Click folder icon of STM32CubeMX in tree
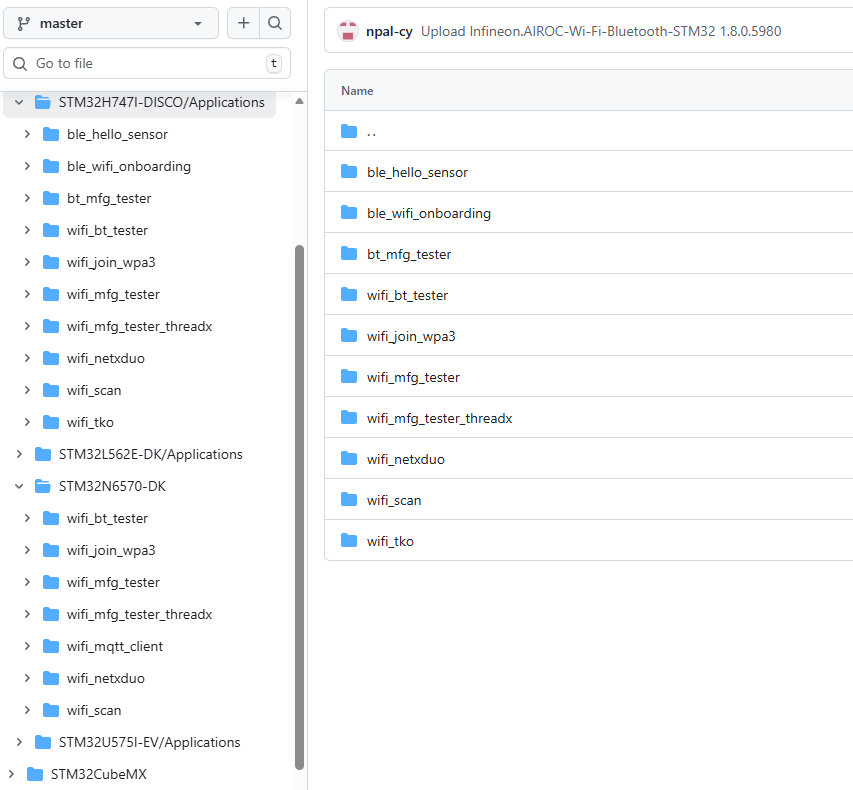Viewport: 853px width, 790px height. (x=35, y=774)
